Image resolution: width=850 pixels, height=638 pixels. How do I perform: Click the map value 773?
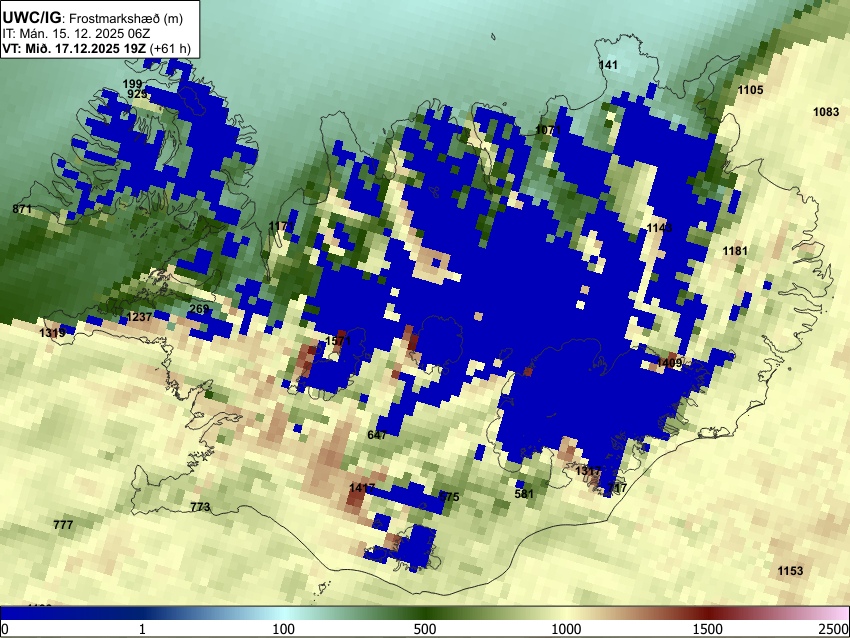click(200, 507)
